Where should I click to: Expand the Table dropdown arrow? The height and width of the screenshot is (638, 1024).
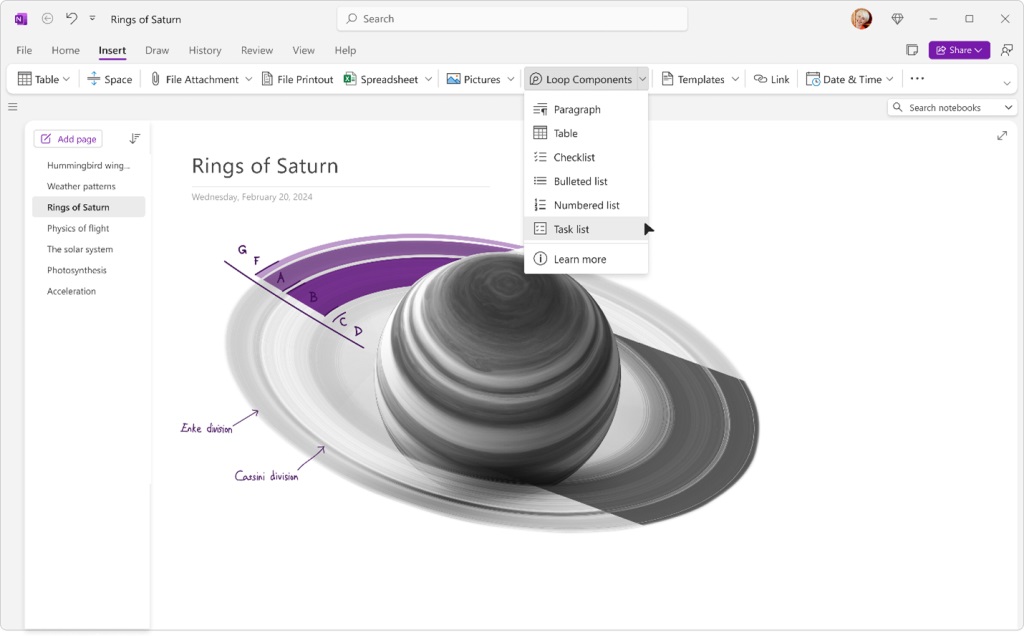click(x=67, y=79)
